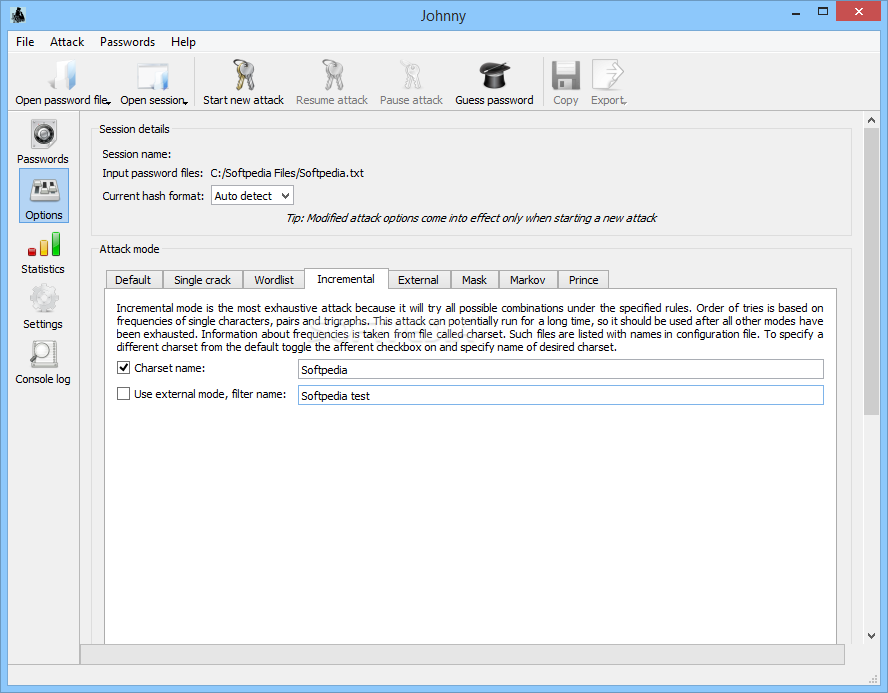Open the Passwords menu
Image resolution: width=888 pixels, height=693 pixels.
(x=127, y=42)
